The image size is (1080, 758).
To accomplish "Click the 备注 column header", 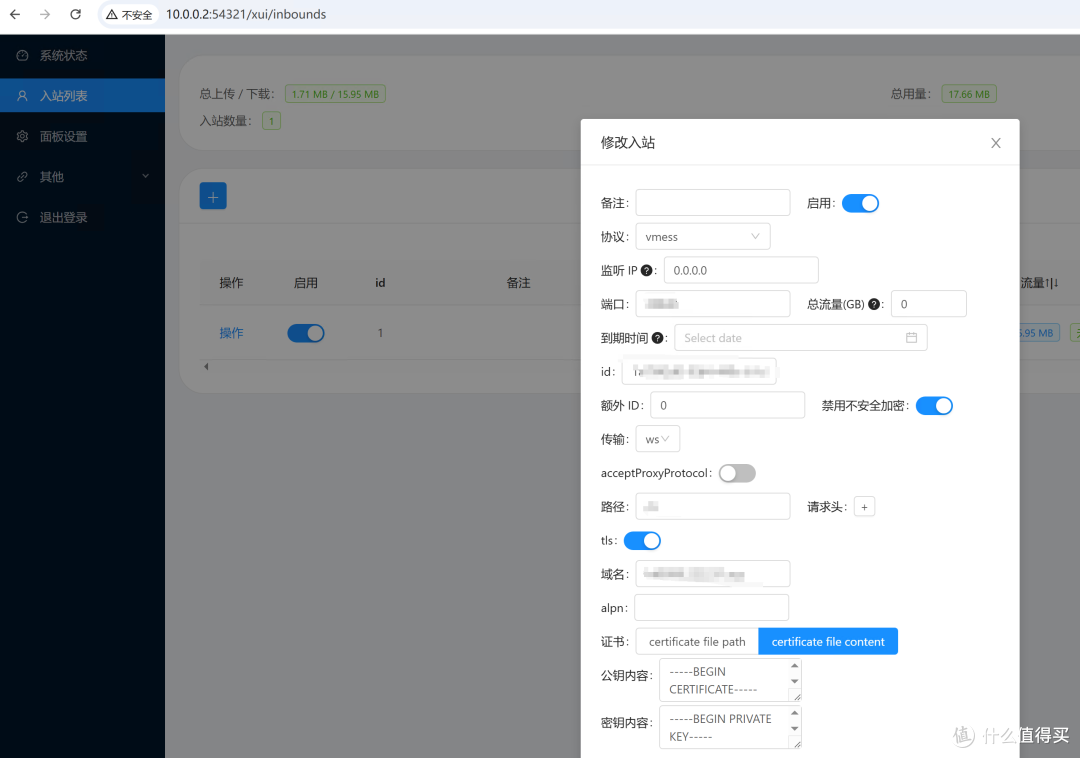I will tap(519, 283).
